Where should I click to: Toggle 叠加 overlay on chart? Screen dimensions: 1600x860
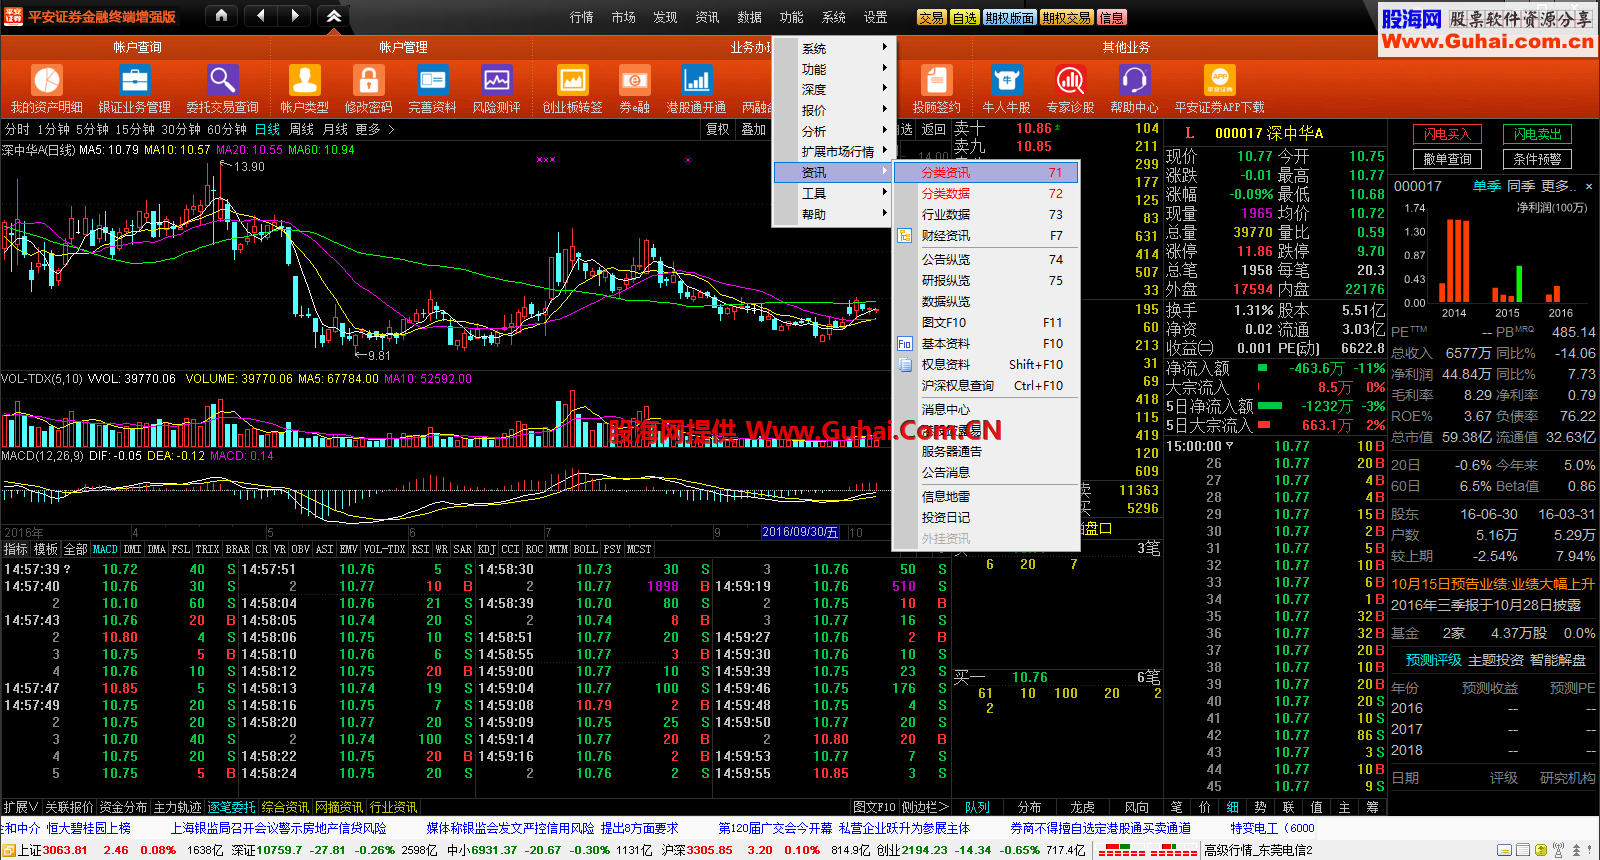[753, 130]
